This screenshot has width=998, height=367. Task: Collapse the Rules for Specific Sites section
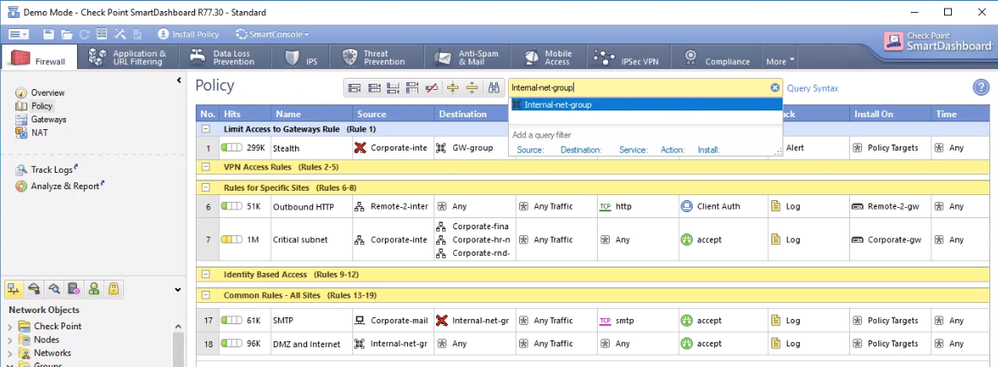click(x=206, y=188)
